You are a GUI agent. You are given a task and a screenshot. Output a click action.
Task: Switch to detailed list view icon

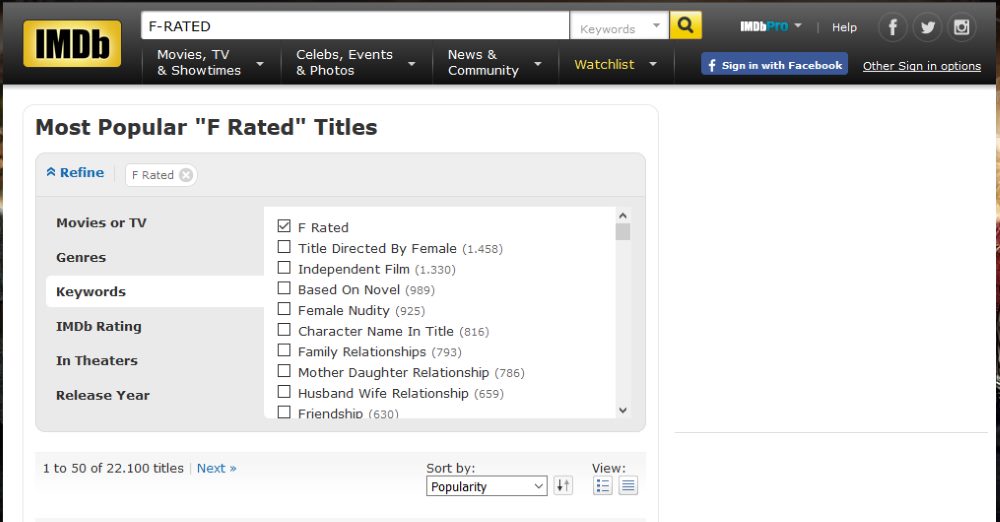pyautogui.click(x=603, y=486)
